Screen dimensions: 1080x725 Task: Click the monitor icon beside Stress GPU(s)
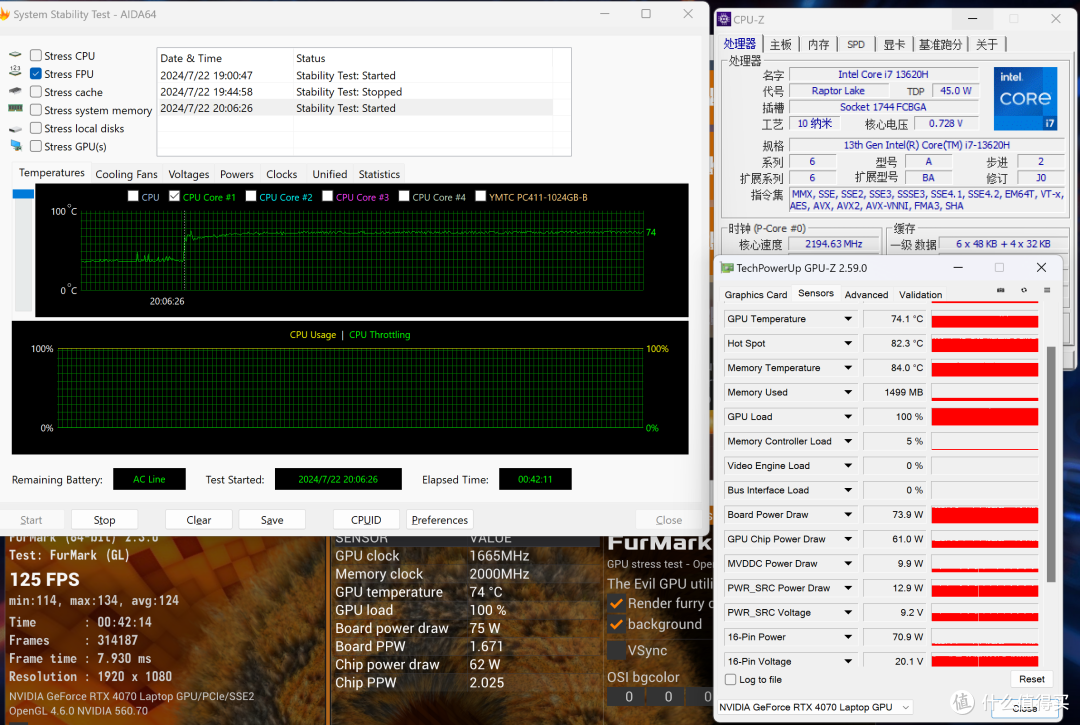tap(15, 146)
